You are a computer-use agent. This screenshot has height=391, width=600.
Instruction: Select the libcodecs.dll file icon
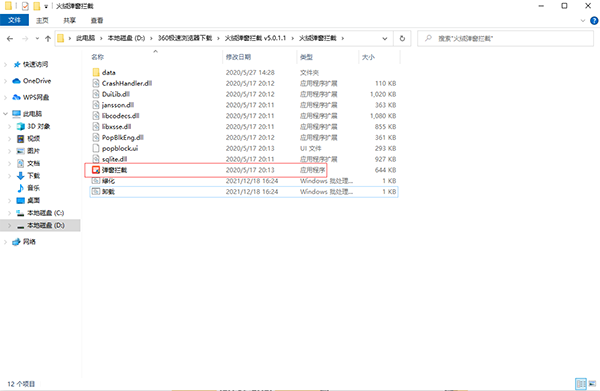[96, 116]
